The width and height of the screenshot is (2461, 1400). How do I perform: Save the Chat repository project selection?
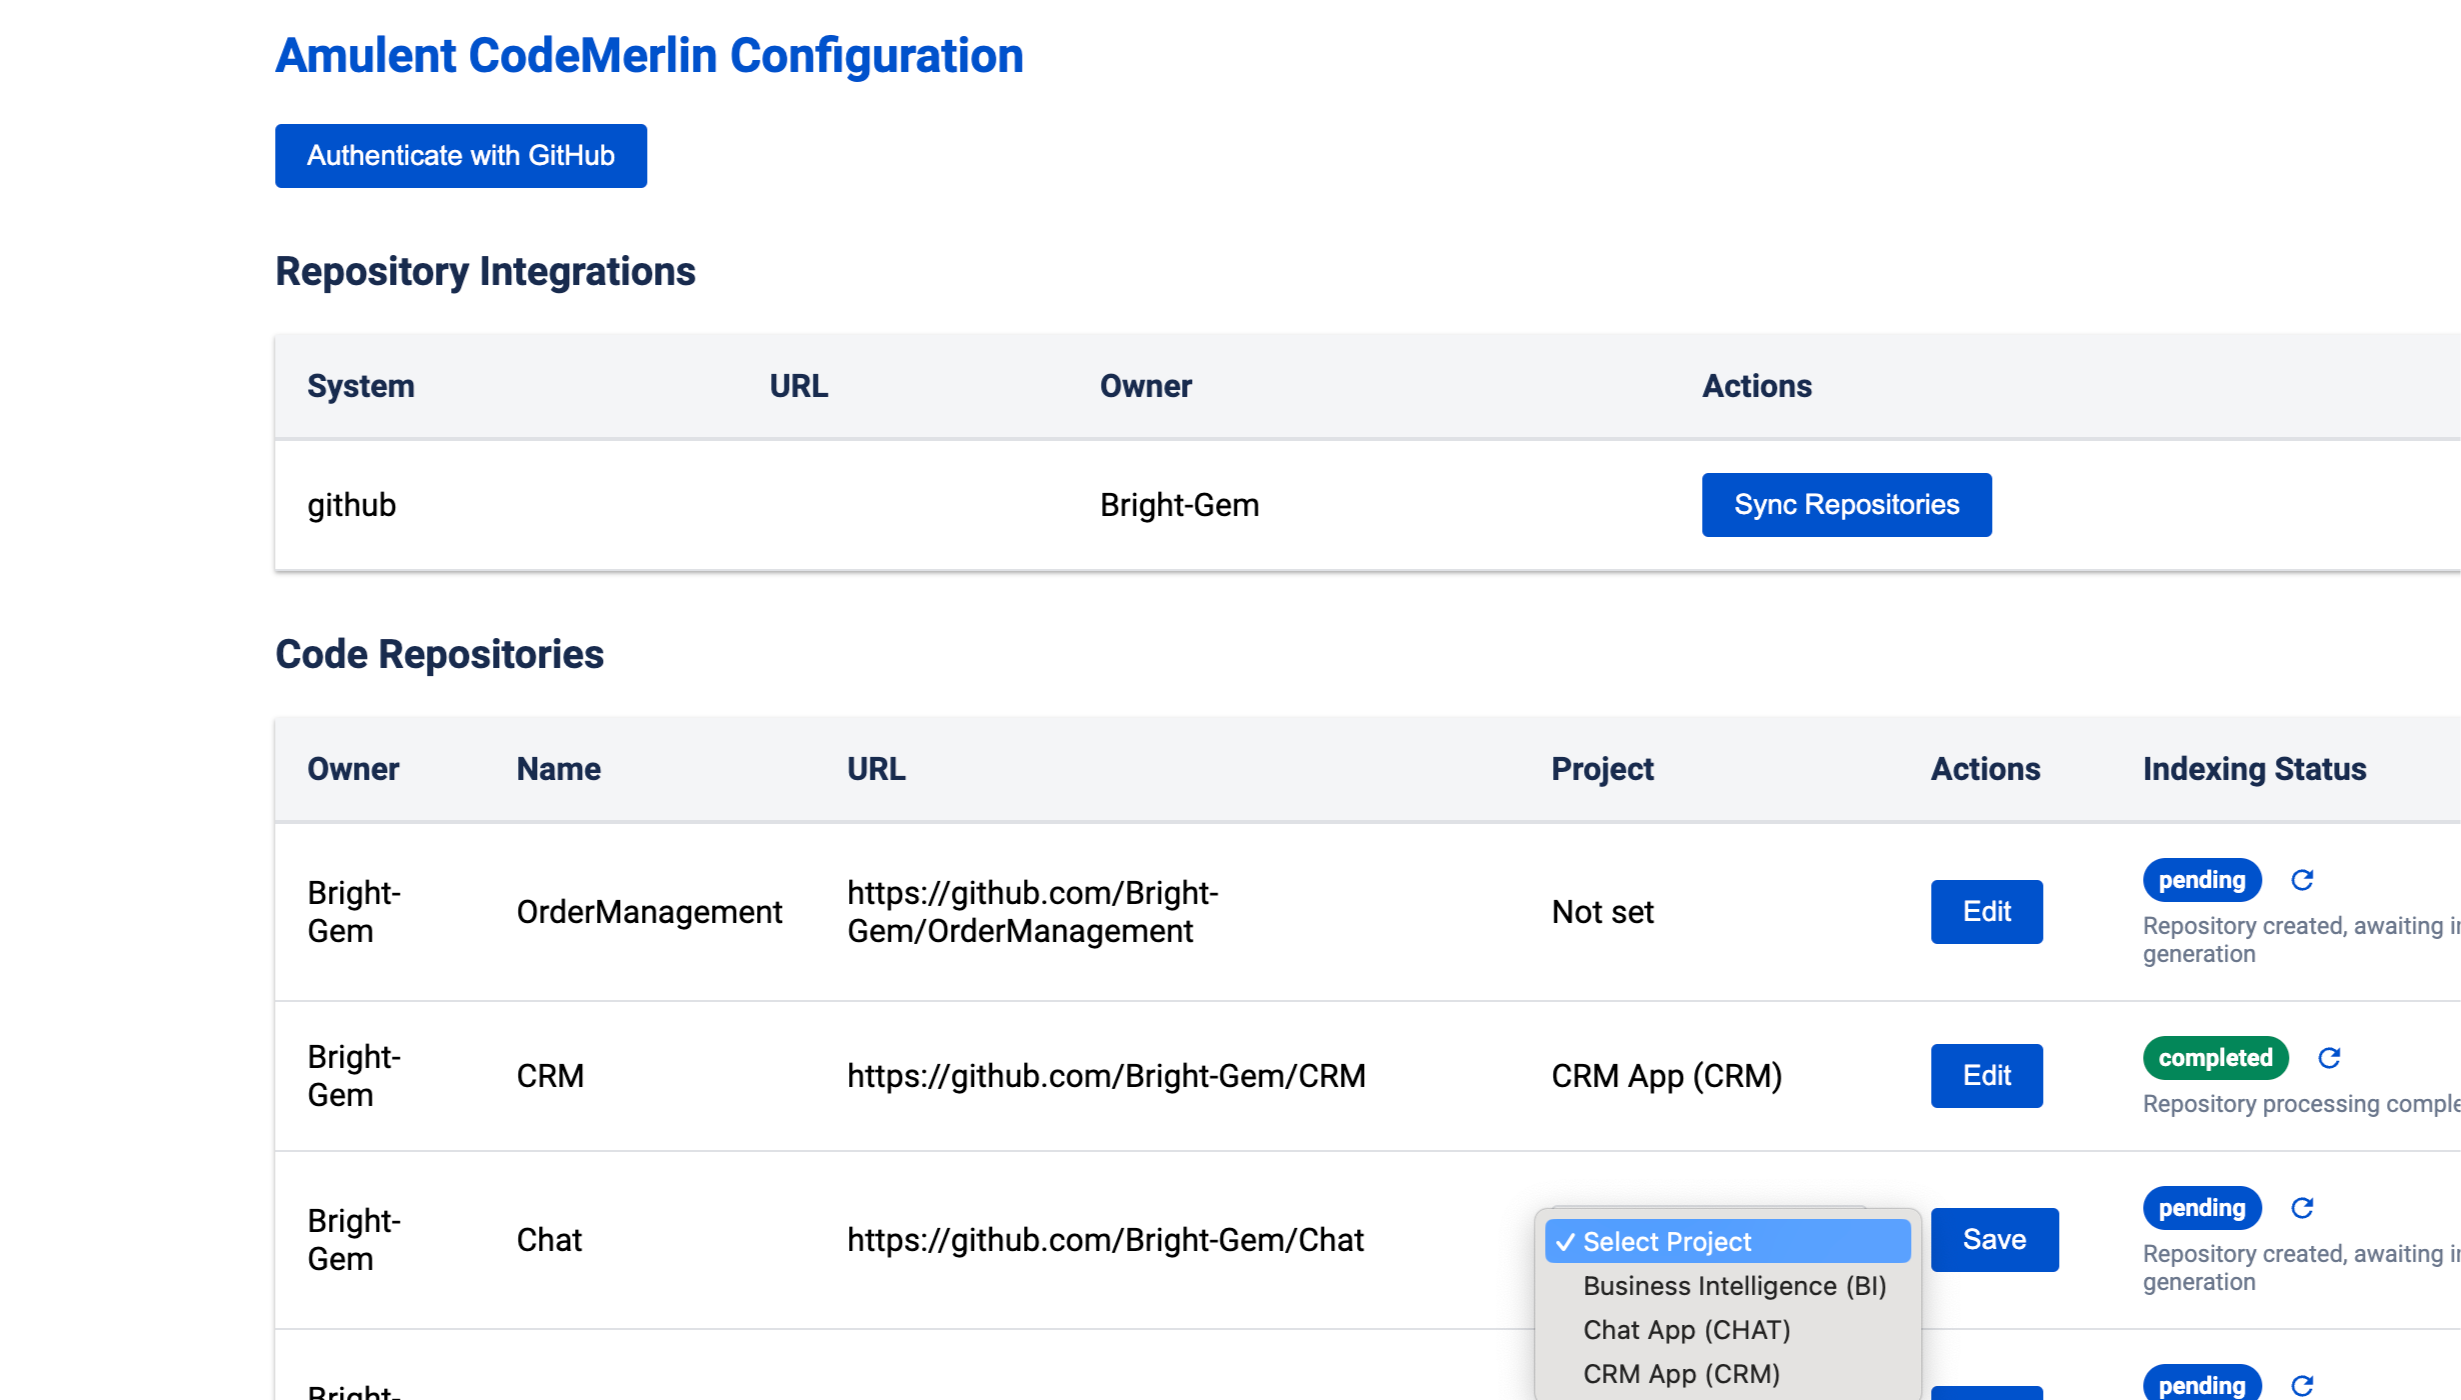(1994, 1240)
